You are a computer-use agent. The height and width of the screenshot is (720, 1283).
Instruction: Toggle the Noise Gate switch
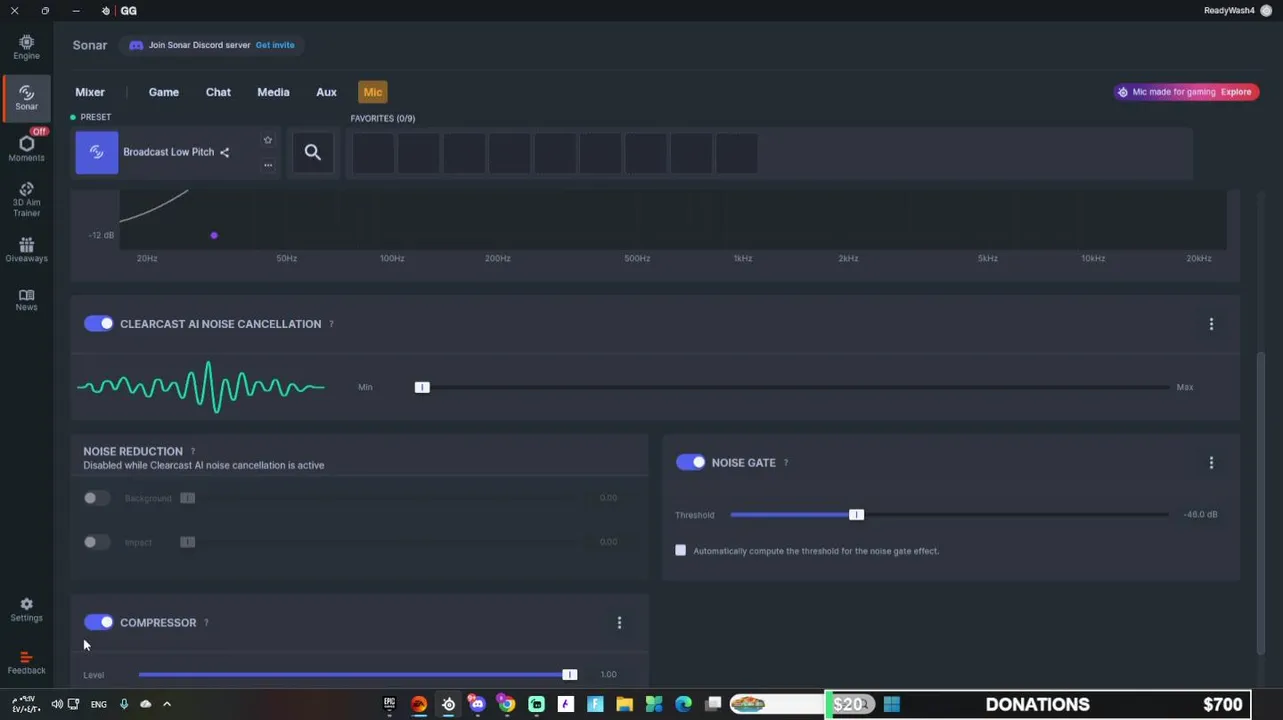point(690,462)
